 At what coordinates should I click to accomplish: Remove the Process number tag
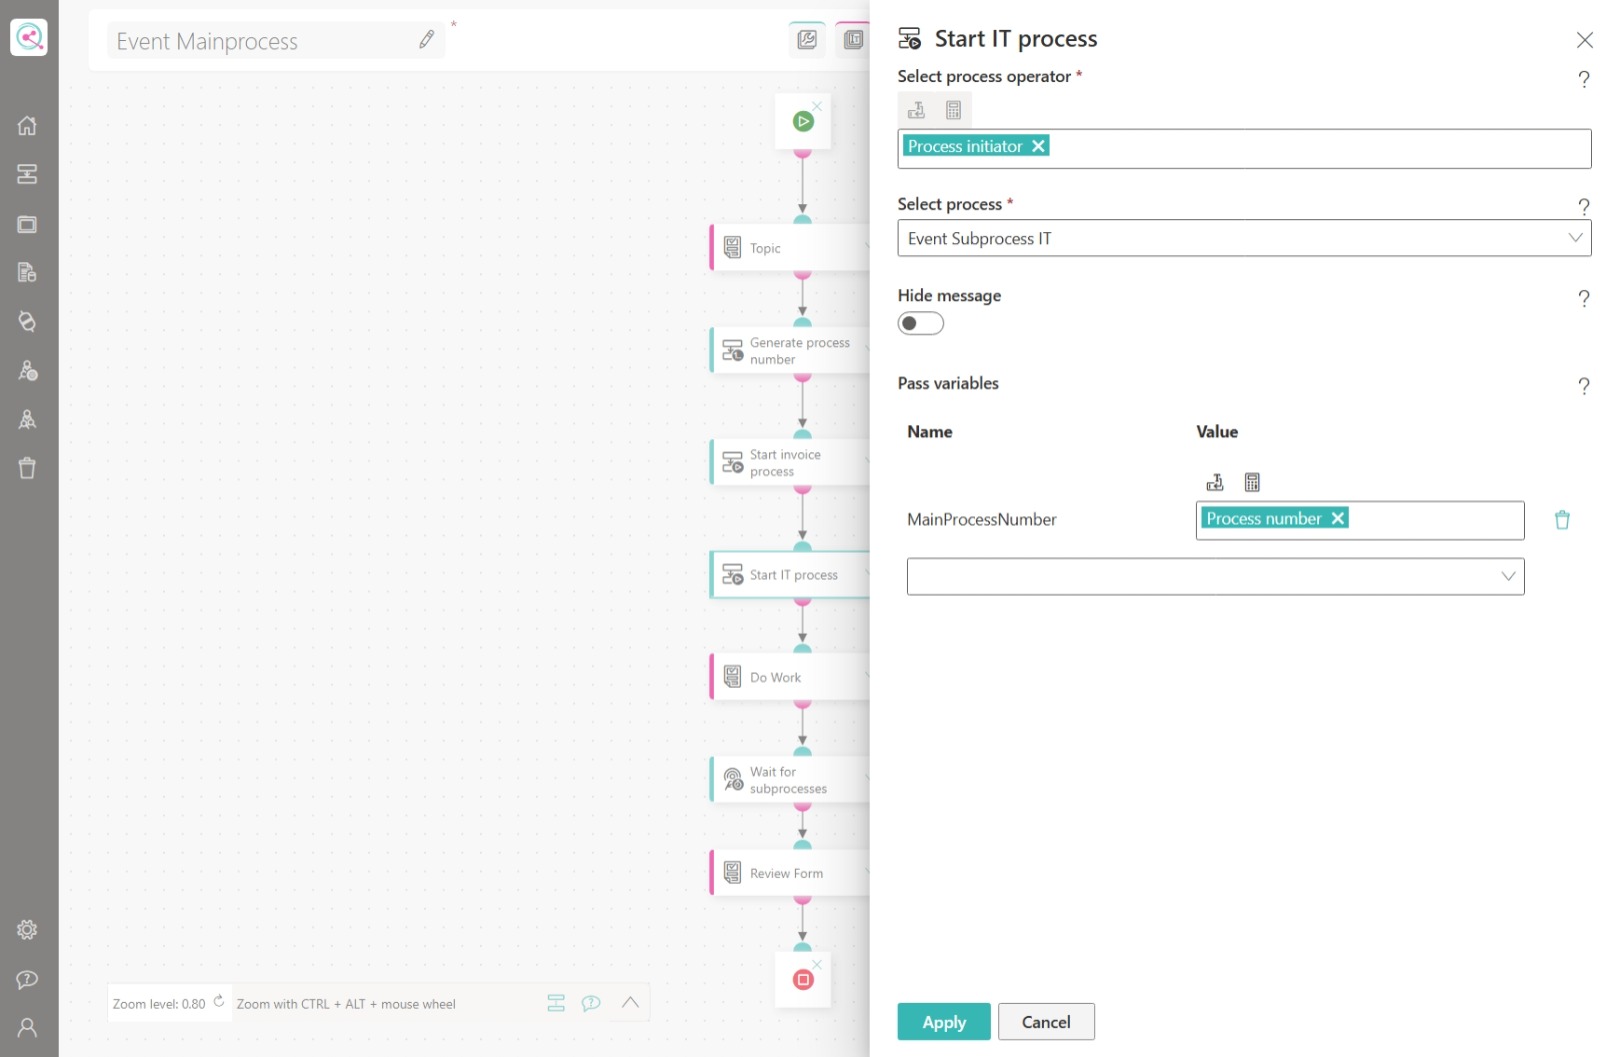(1338, 518)
